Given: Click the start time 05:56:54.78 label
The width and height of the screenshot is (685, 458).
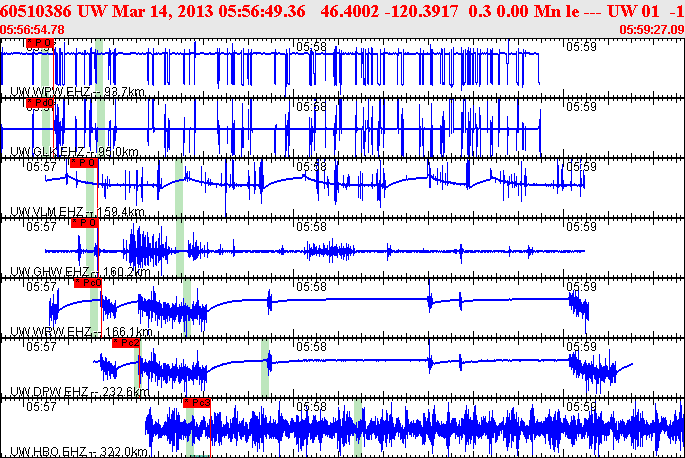Looking at the screenshot, I should pos(33,30).
